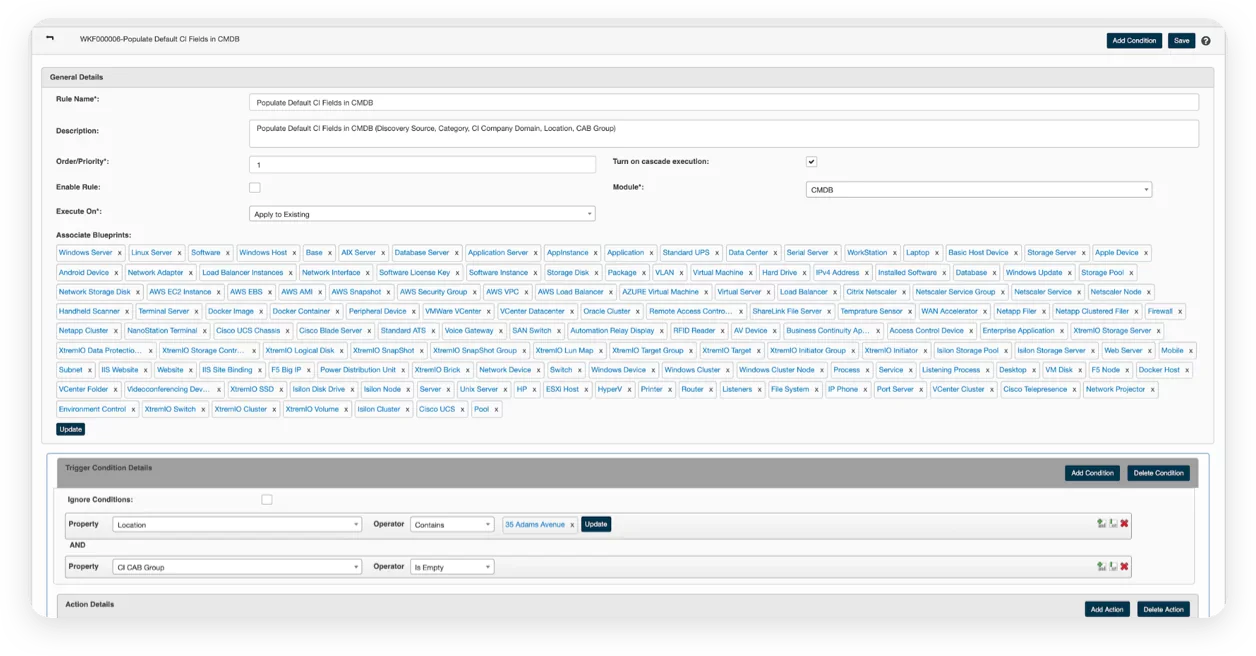Image resolution: width=1256 pixels, height=656 pixels.
Task: Remove the 35 Adams Avenue location value
Action: (x=572, y=524)
